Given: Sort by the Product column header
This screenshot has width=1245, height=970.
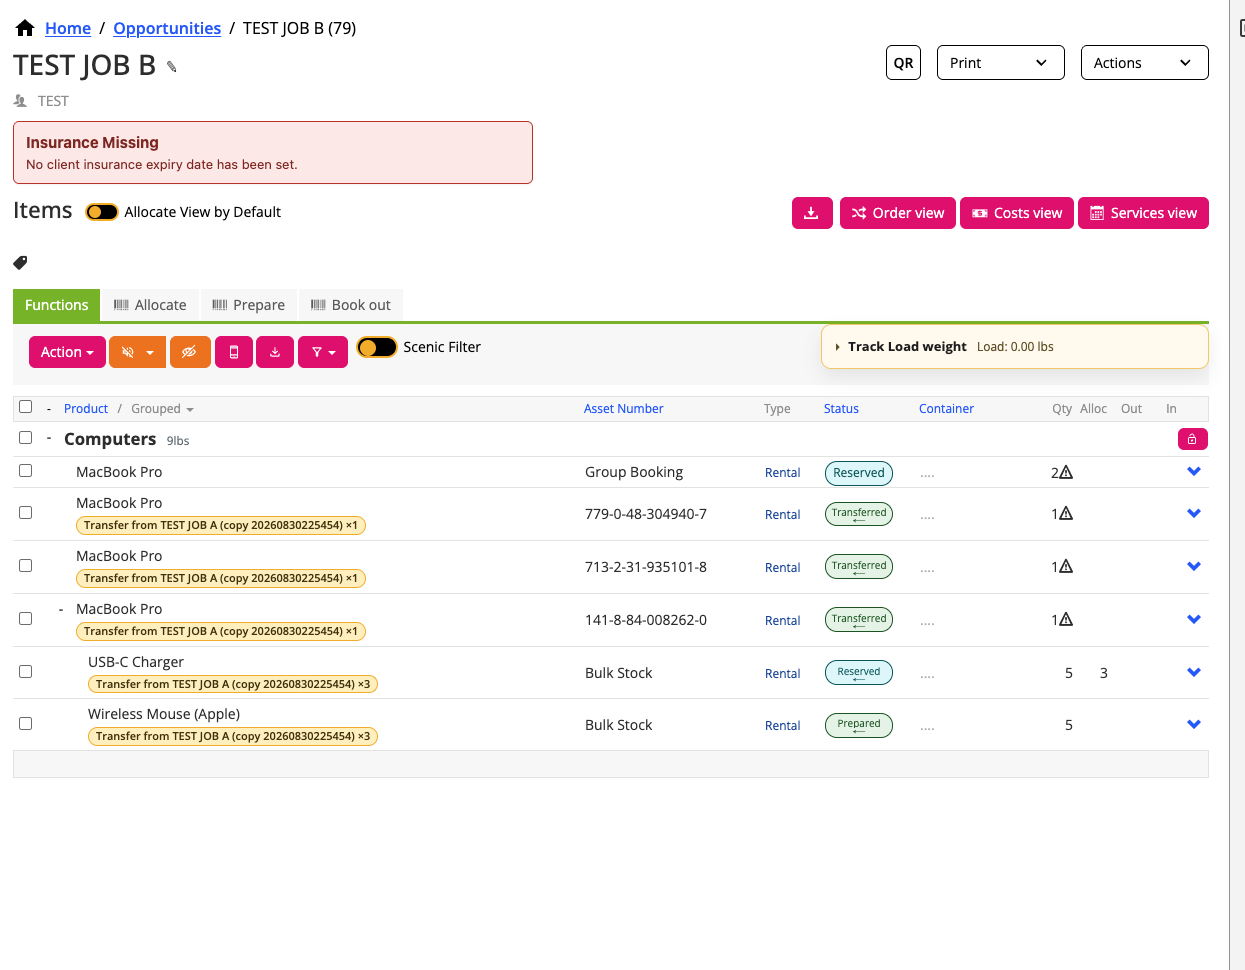Looking at the screenshot, I should [86, 409].
